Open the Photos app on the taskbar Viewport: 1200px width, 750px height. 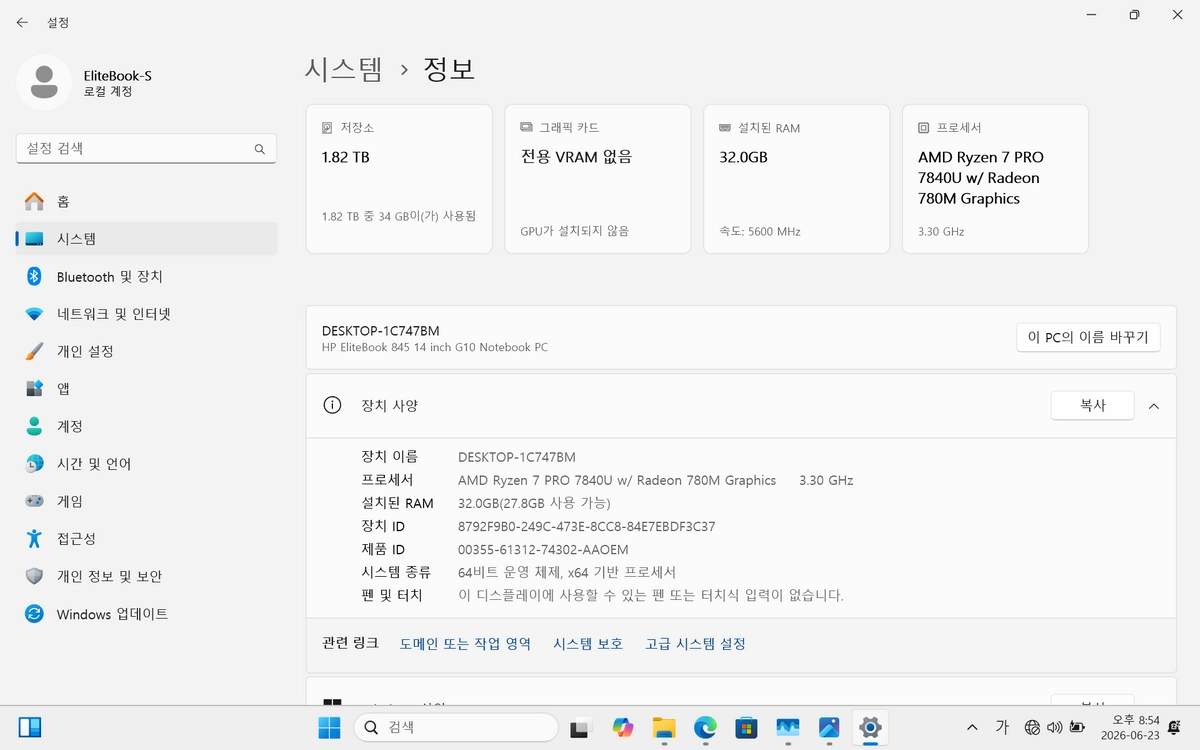829,727
